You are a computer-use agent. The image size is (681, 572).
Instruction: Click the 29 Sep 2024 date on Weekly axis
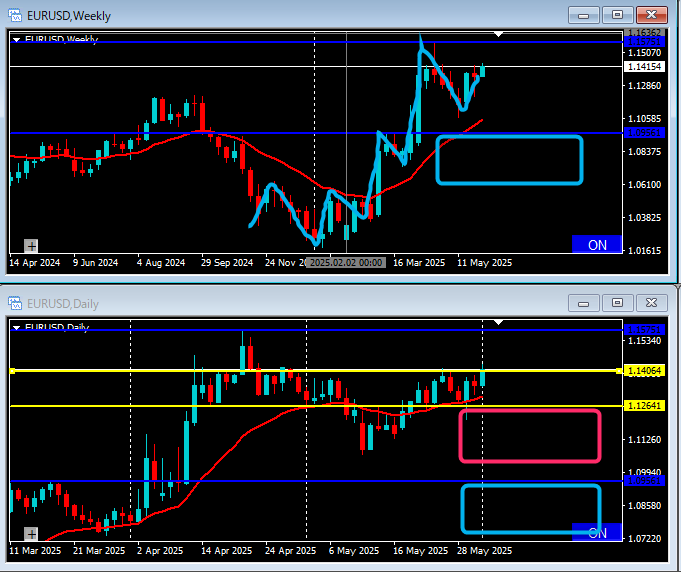pos(227,263)
